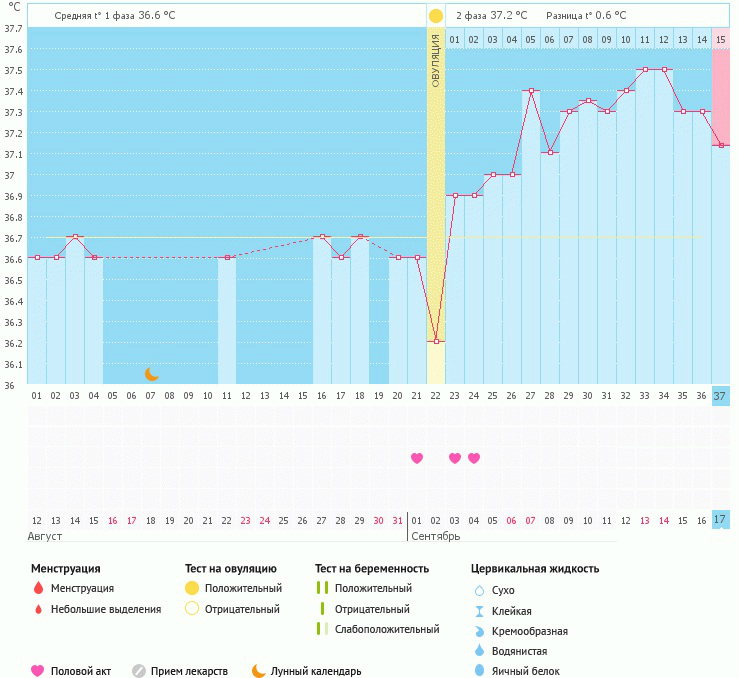Click the Половой акт heart icon in the legend
The width and height of the screenshot is (739, 678).
(x=38, y=671)
